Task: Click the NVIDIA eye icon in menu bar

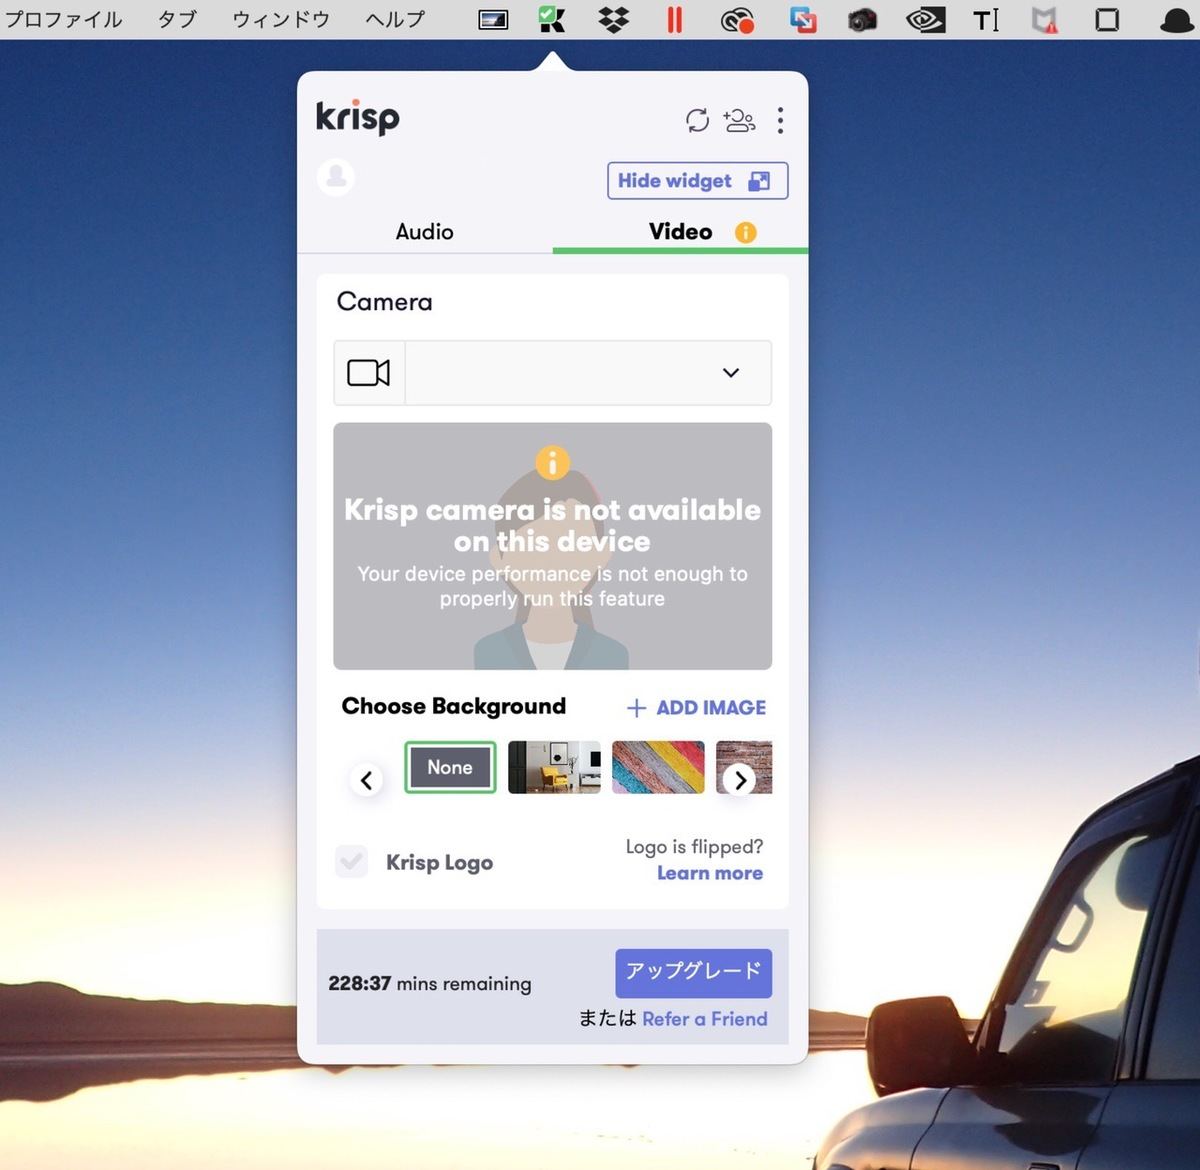Action: 925,20
